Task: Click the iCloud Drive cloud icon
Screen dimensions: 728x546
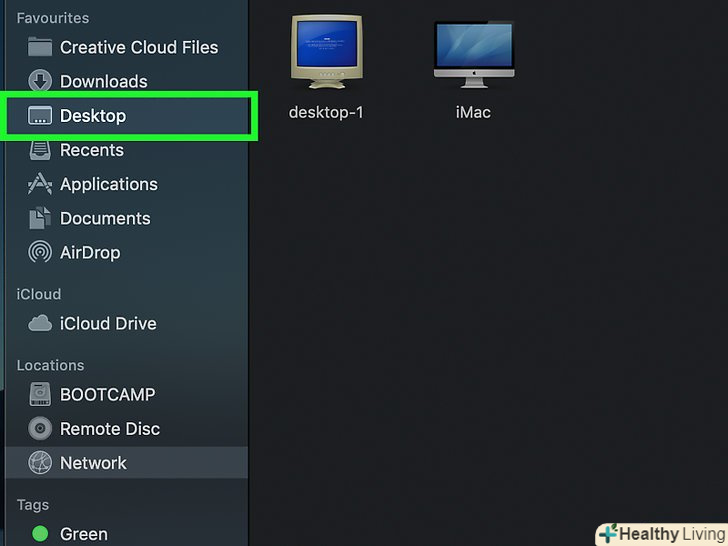Action: coord(40,323)
